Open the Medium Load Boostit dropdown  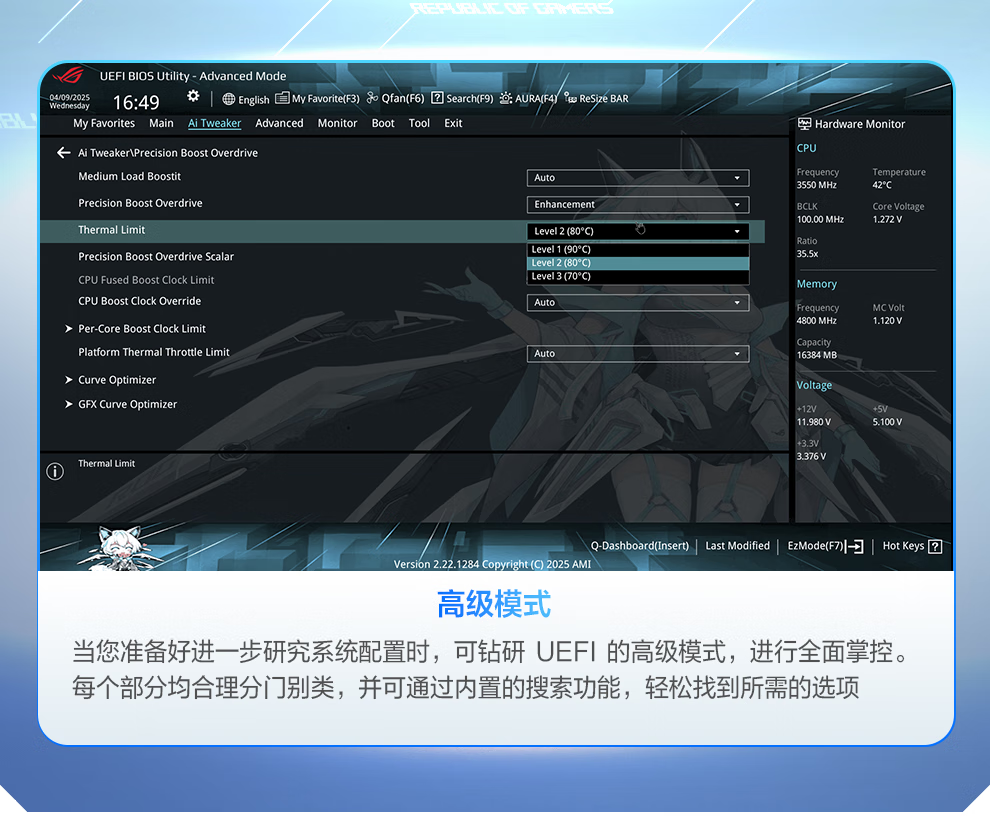(637, 178)
